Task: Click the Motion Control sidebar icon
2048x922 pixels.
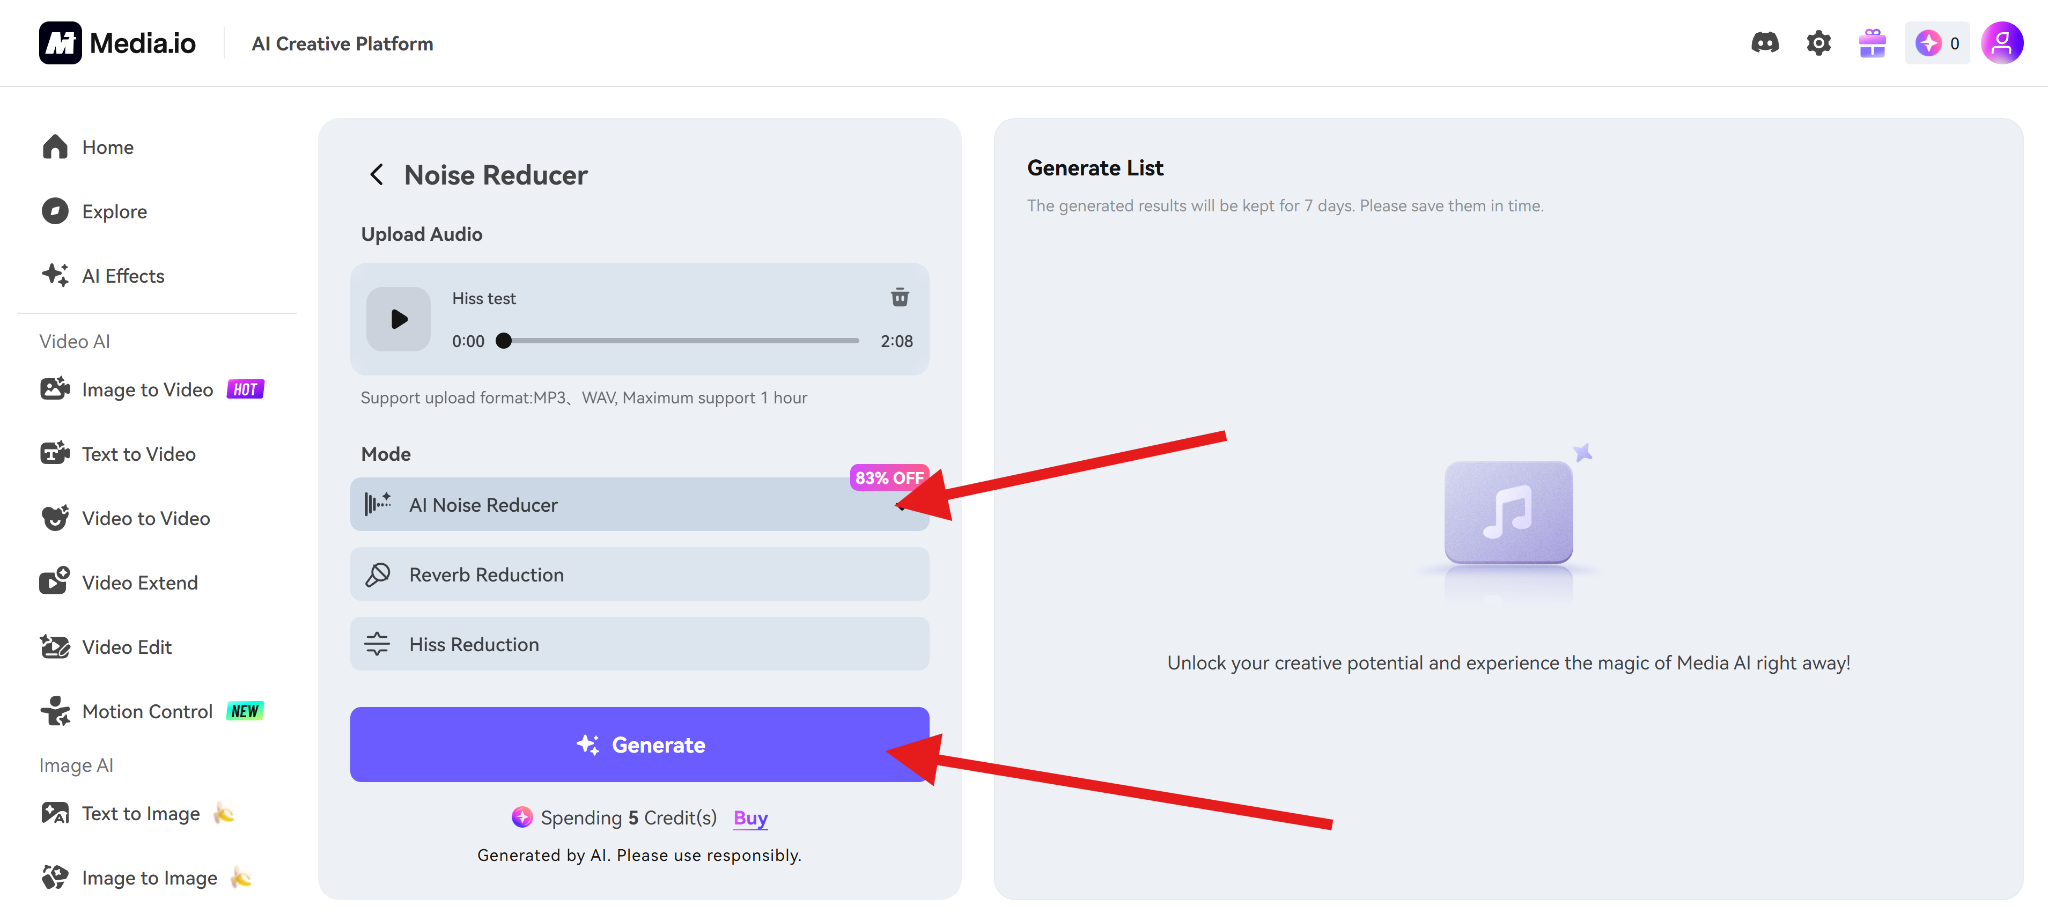Action: 55,711
